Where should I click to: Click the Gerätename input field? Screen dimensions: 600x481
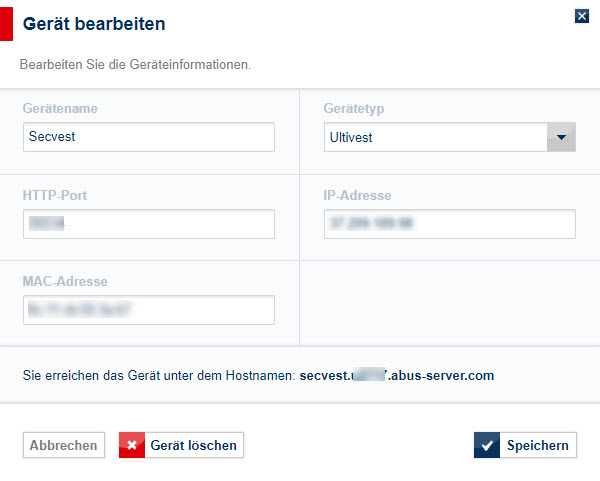148,137
